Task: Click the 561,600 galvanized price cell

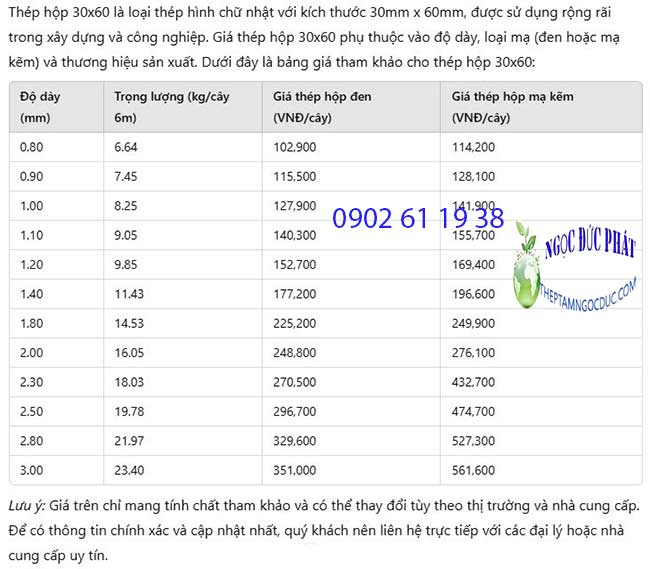Action: tap(473, 471)
